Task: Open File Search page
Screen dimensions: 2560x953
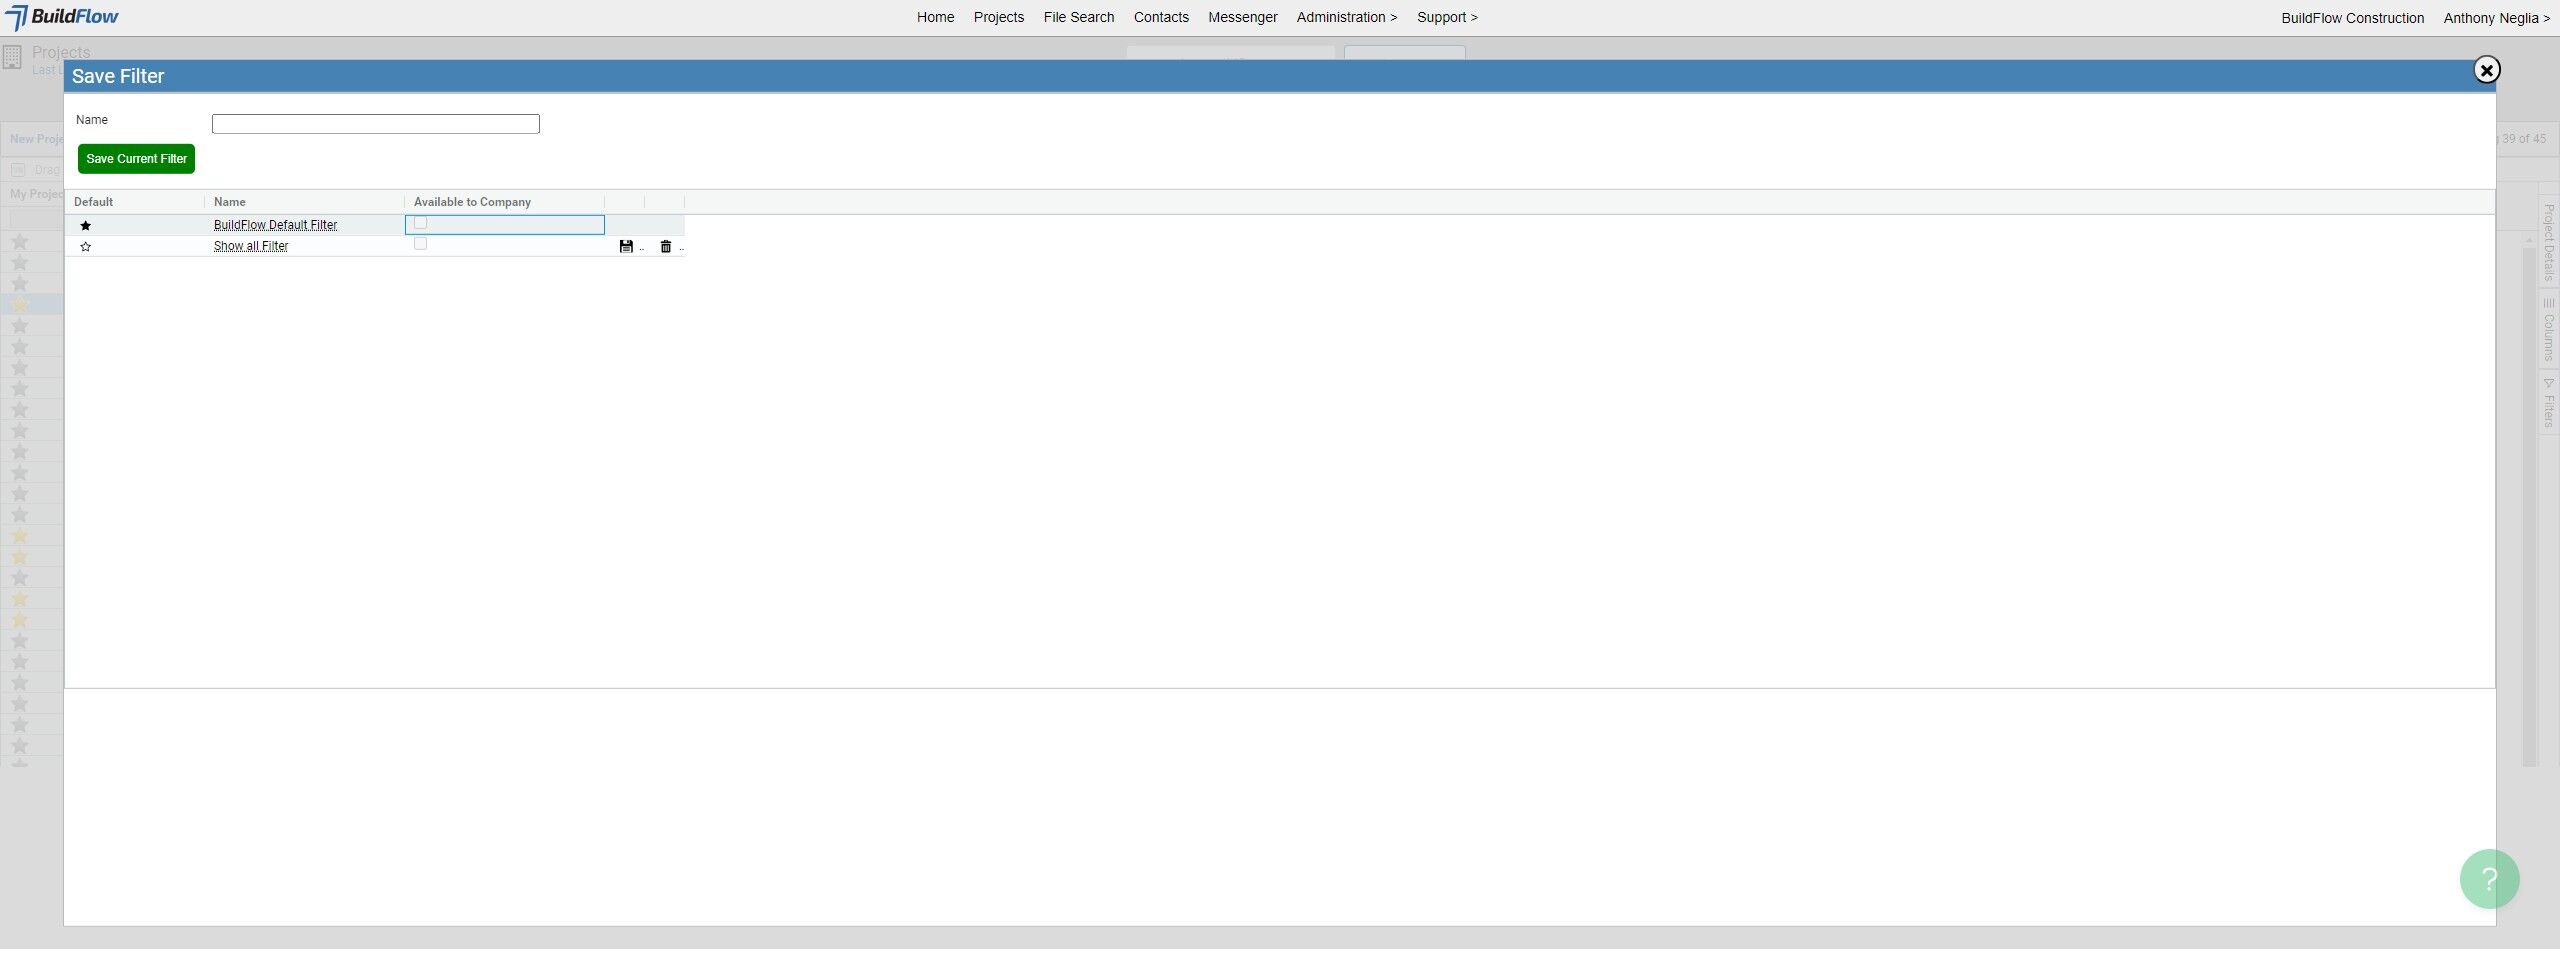Action: pyautogui.click(x=1078, y=17)
